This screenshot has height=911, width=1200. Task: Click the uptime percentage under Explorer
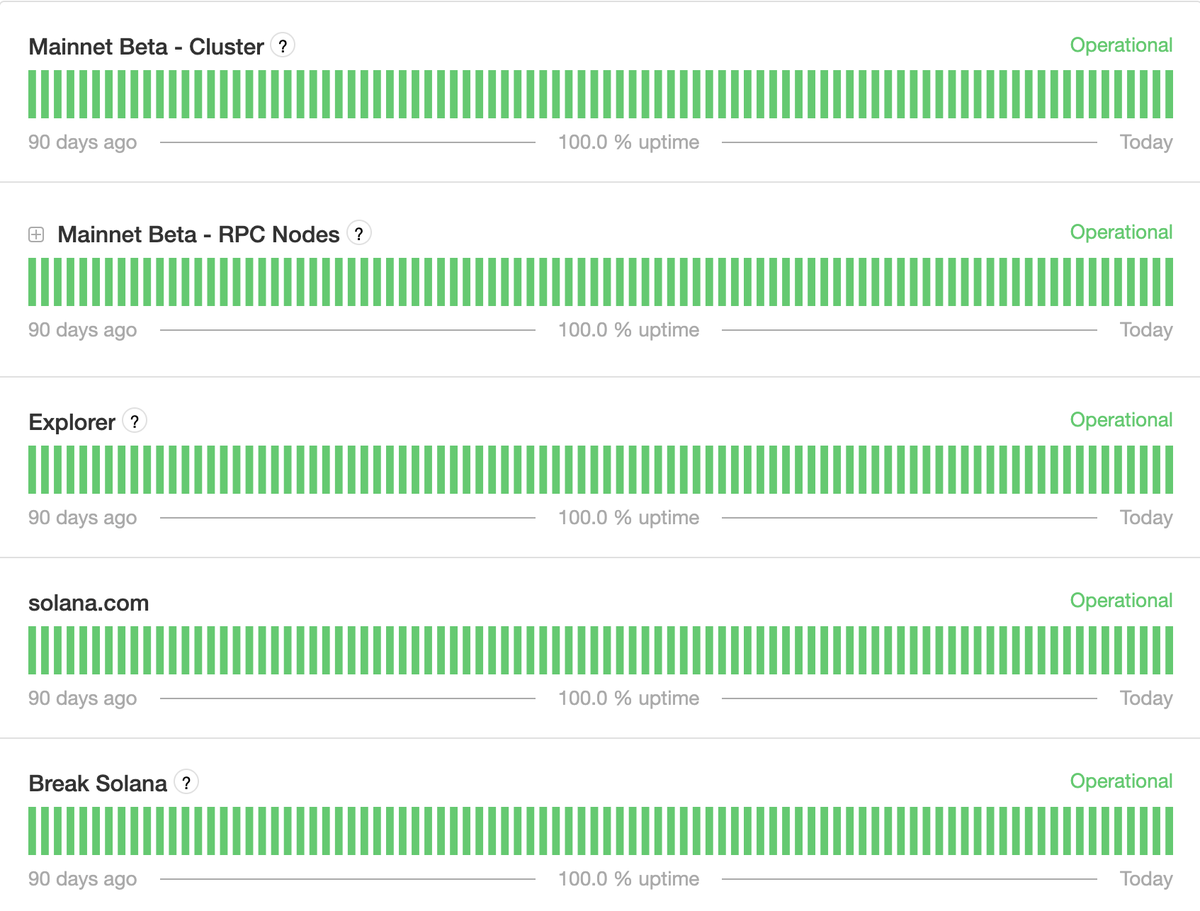click(628, 517)
